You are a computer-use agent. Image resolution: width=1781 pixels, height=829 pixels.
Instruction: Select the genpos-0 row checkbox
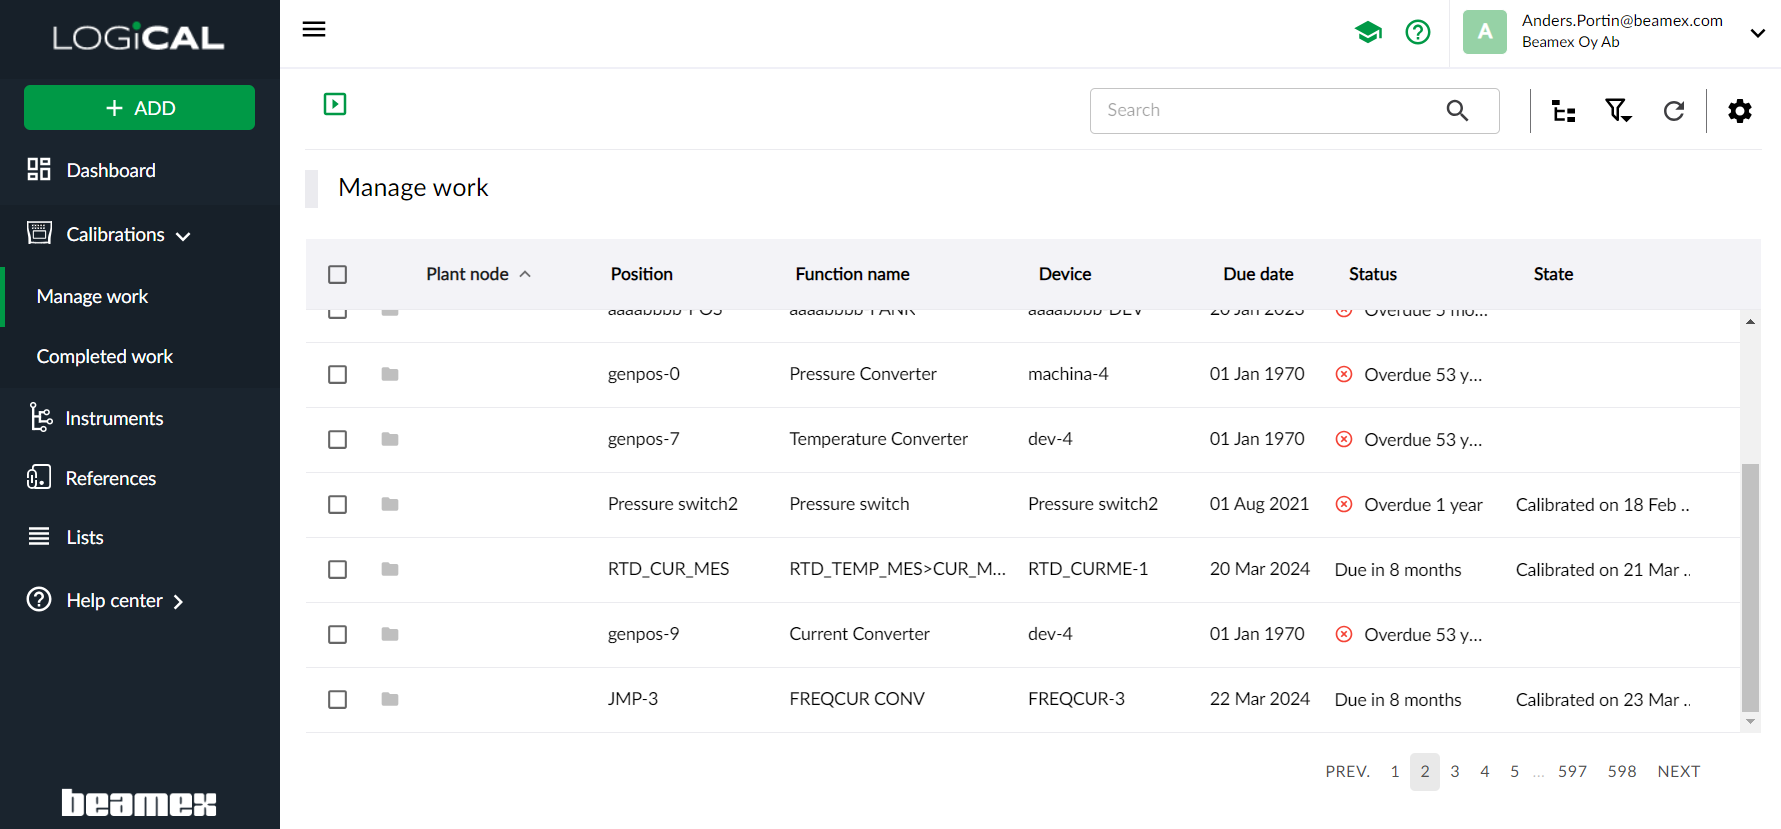[338, 374]
